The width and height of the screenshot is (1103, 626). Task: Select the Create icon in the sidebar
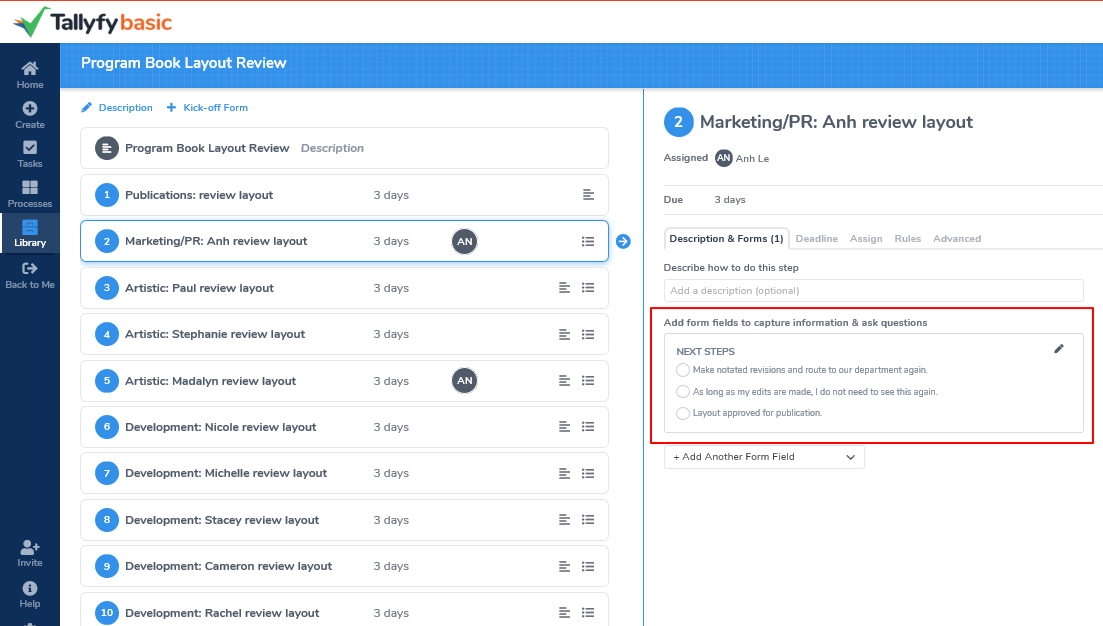click(x=29, y=110)
